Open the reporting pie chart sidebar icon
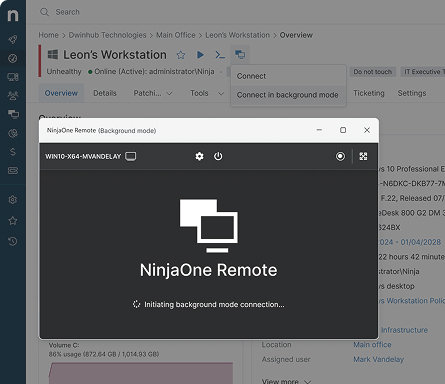This screenshot has height=384, width=445. point(13,133)
